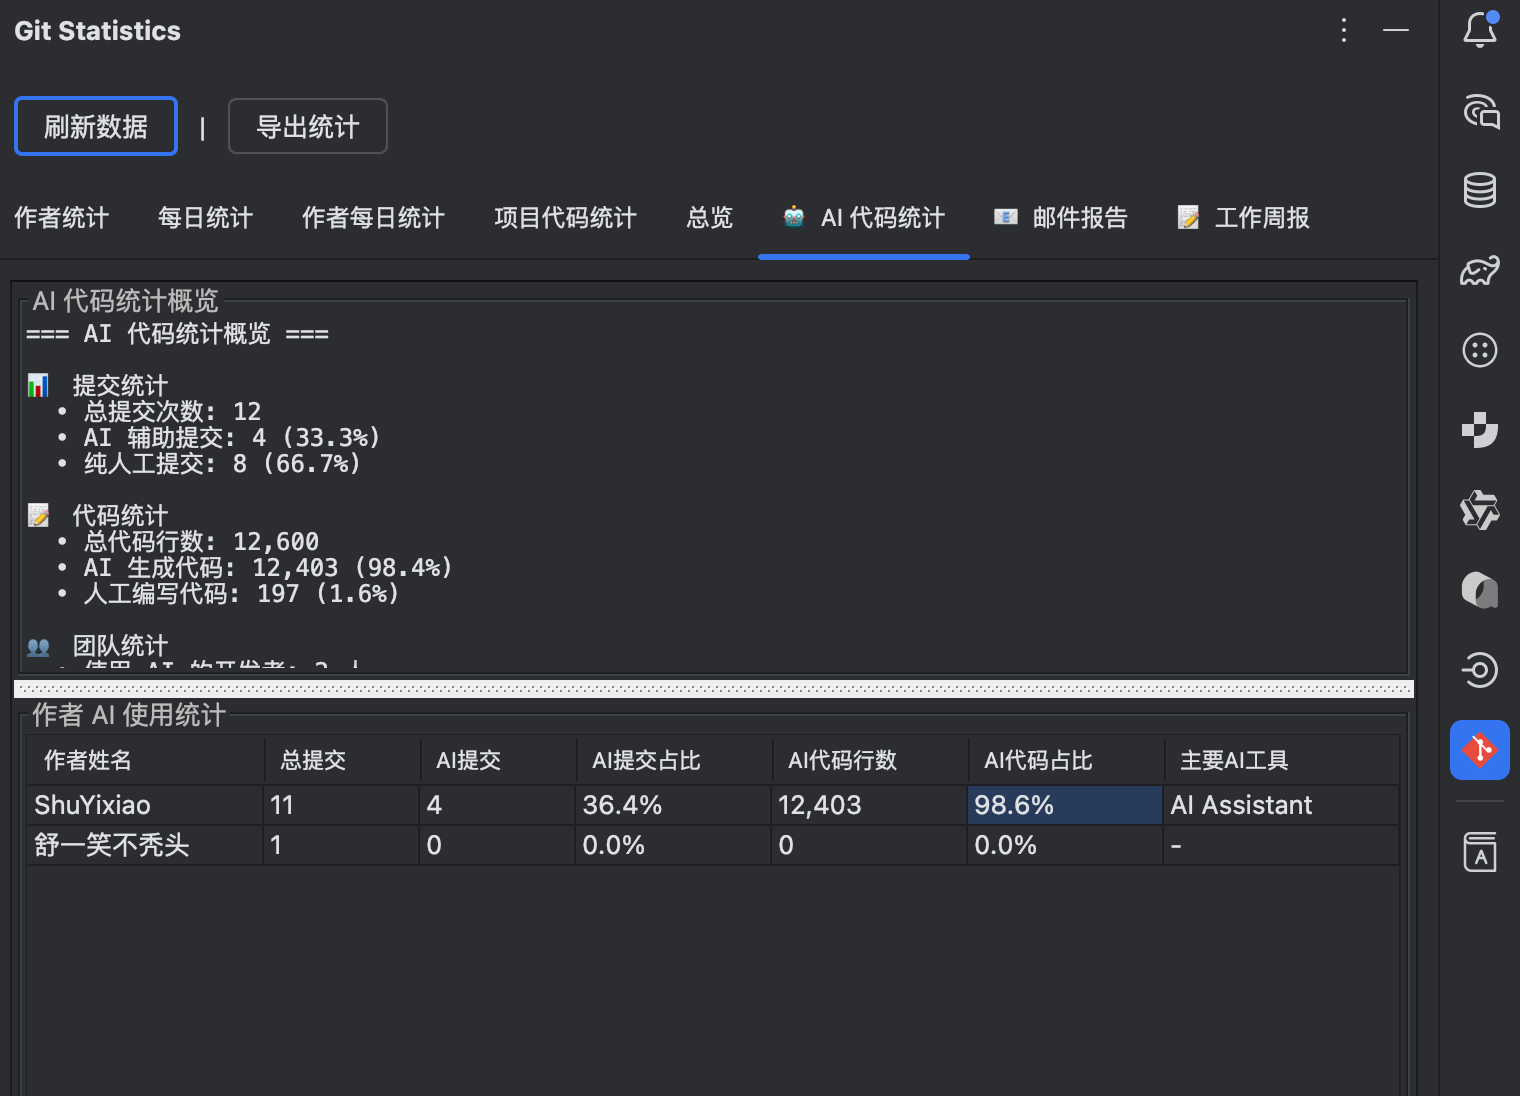Hide the Git Statistics panel
This screenshot has height=1096, width=1520.
[x=1396, y=30]
